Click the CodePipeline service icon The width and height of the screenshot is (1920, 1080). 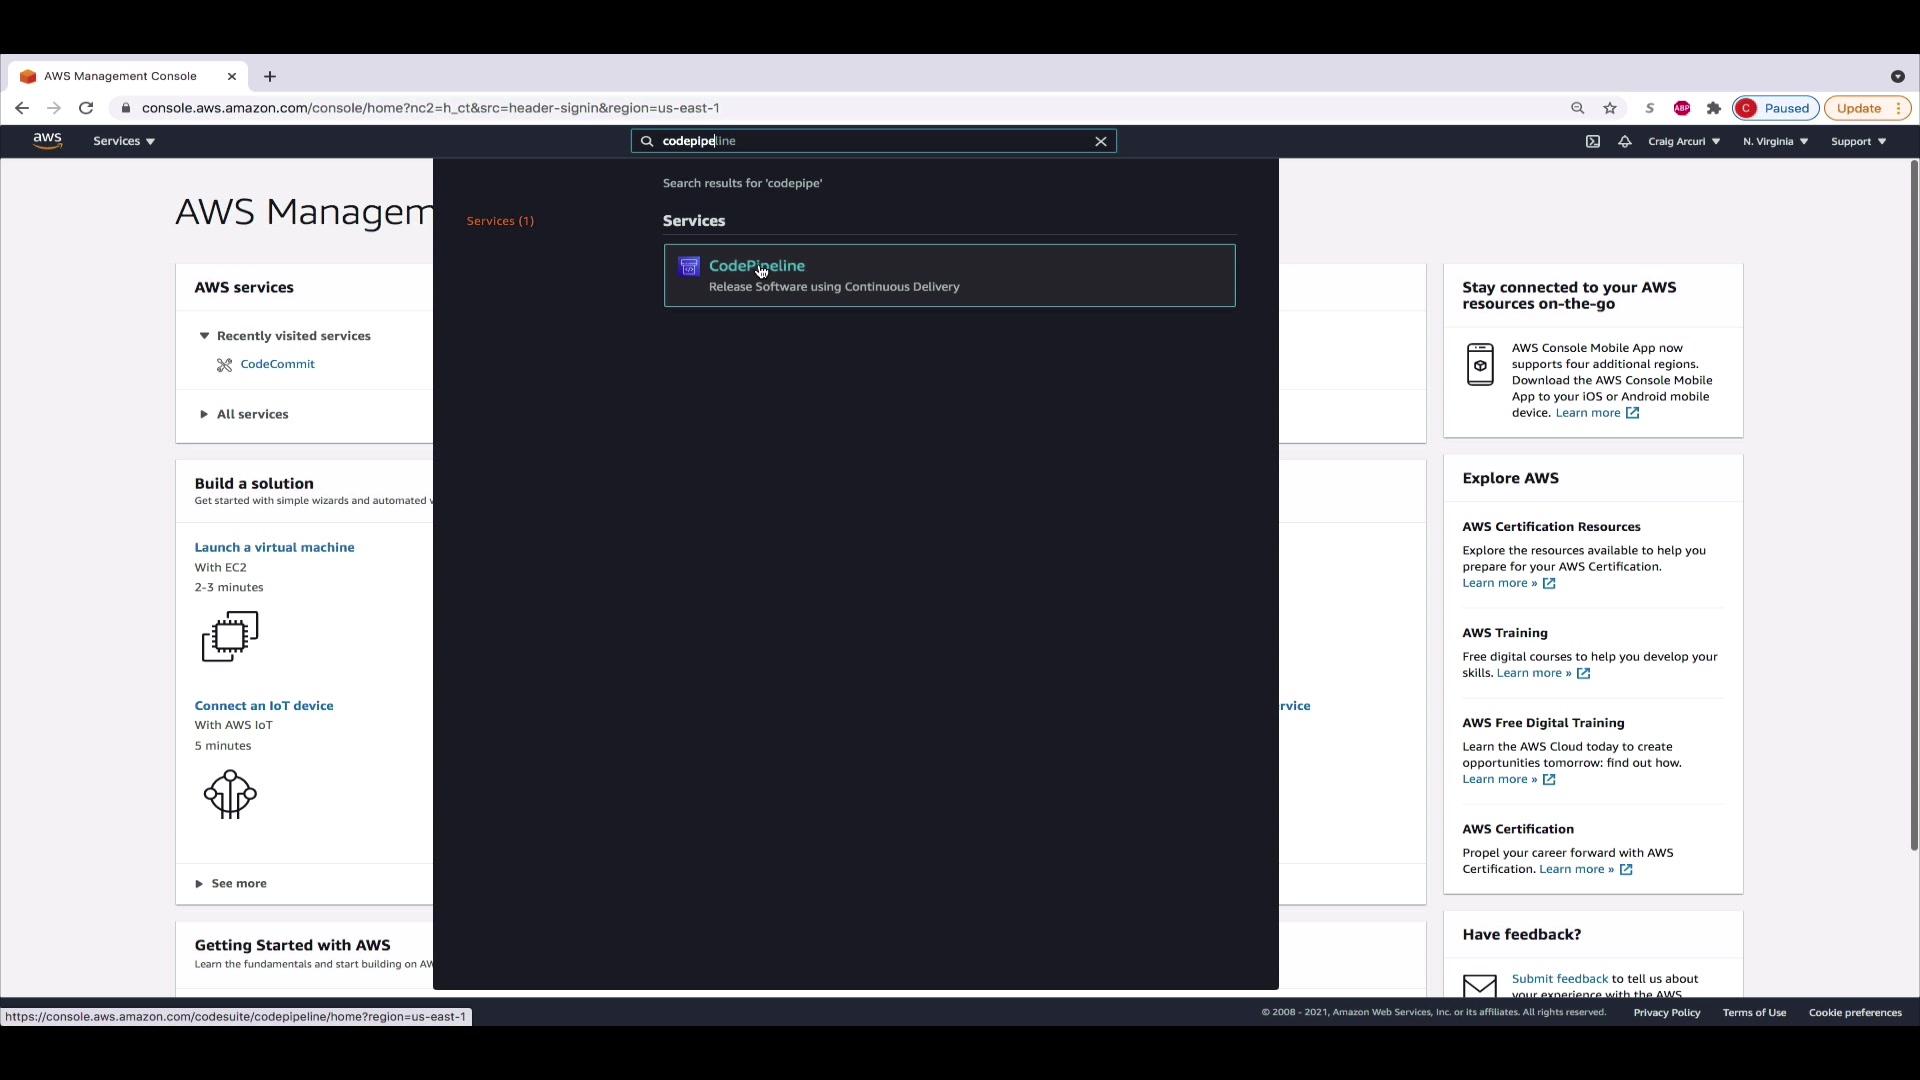(x=689, y=266)
